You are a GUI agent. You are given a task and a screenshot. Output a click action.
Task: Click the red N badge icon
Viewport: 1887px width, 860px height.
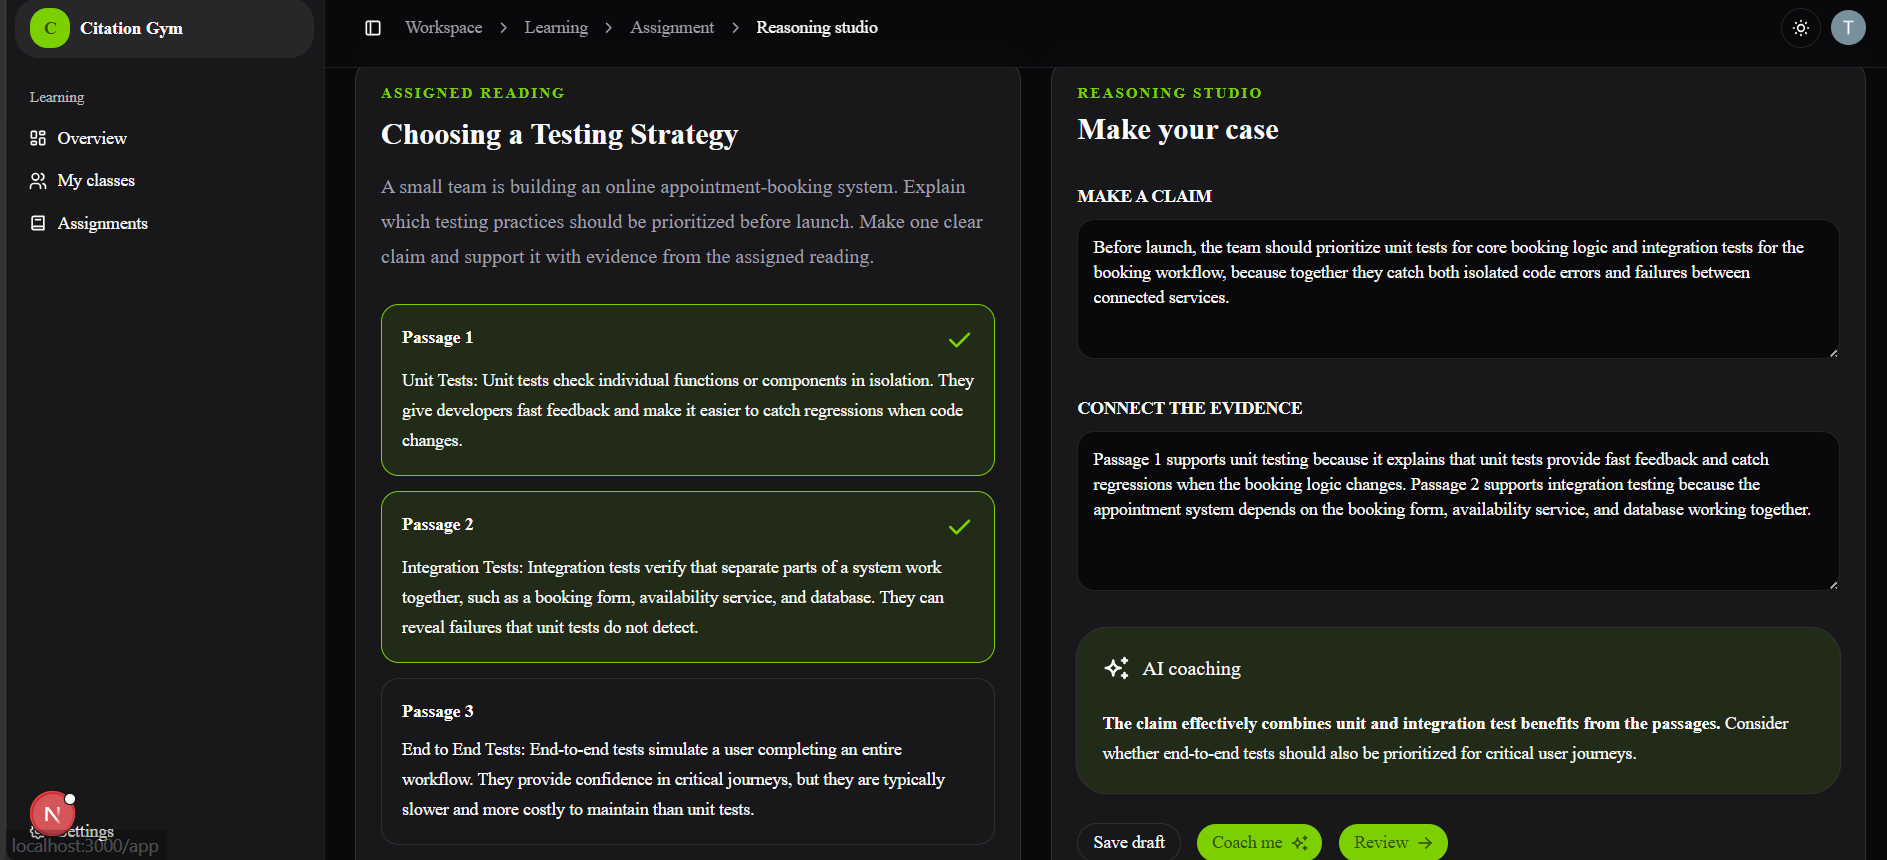[x=52, y=814]
